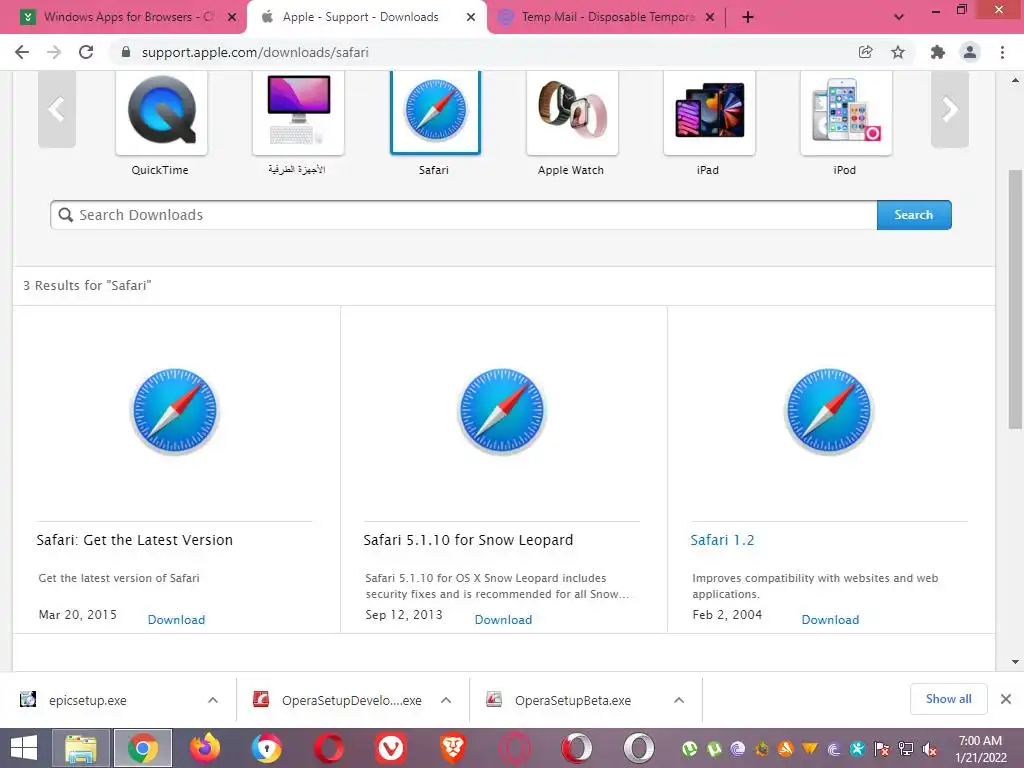The image size is (1024, 768).
Task: Click Safari icon above Safari 1.2 card
Action: (x=829, y=411)
